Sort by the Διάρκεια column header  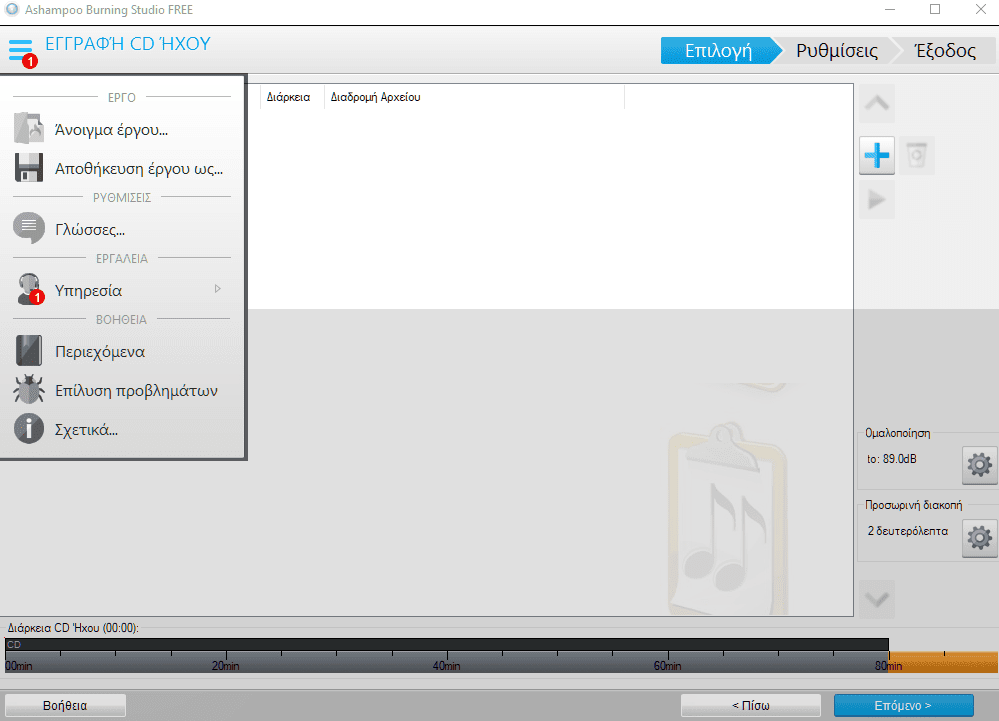pos(289,97)
